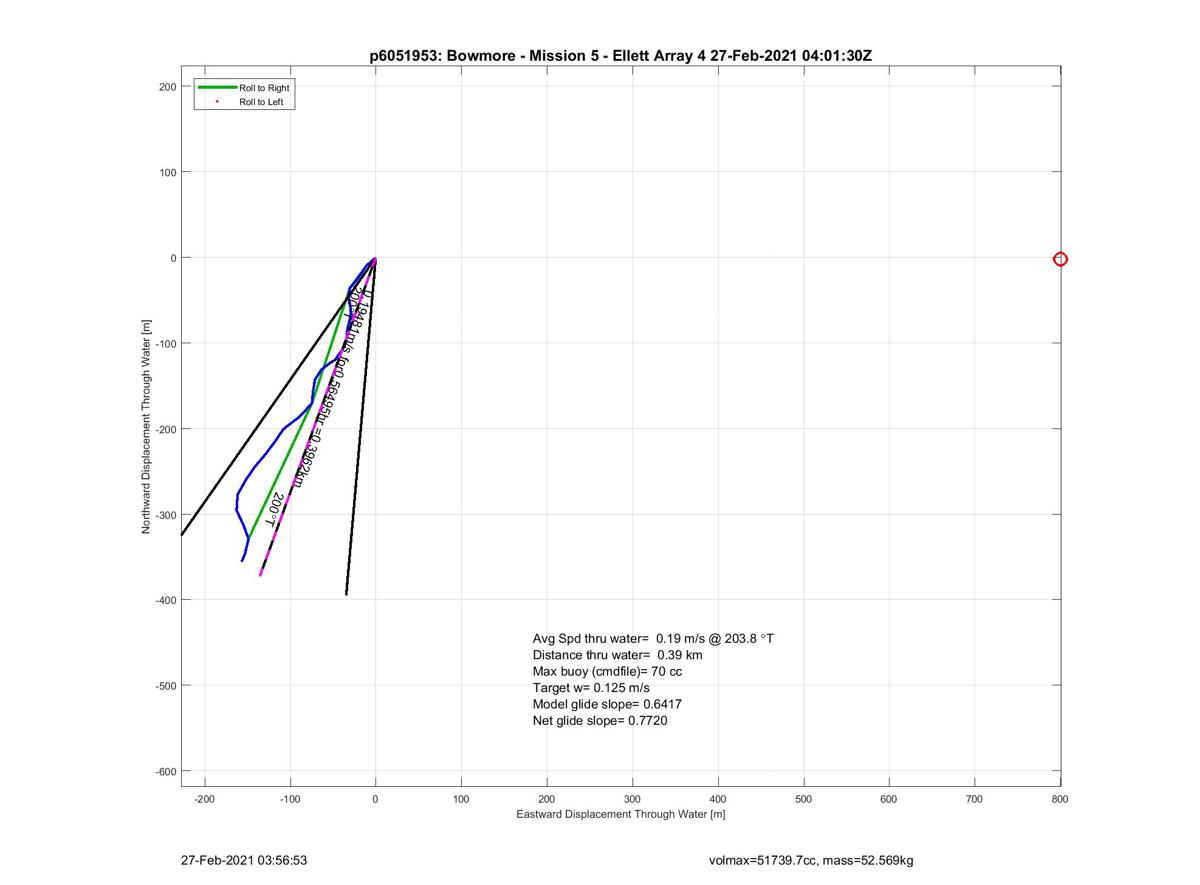Viewport: 1200px width, 885px height.
Task: Click the x-axis tick label '-200'
Action: (x=204, y=799)
